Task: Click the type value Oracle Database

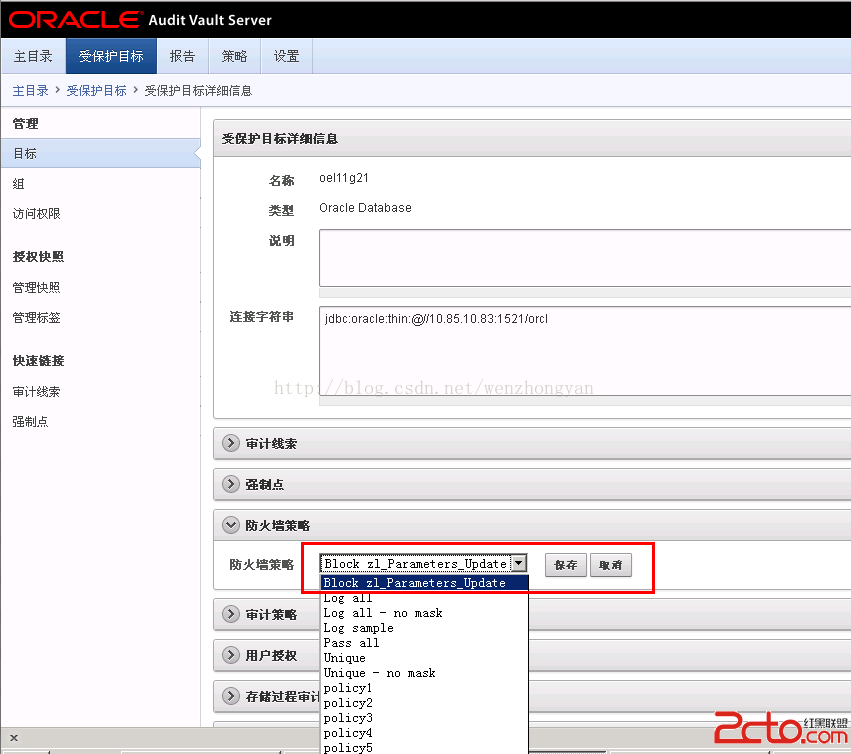Action: click(365, 208)
